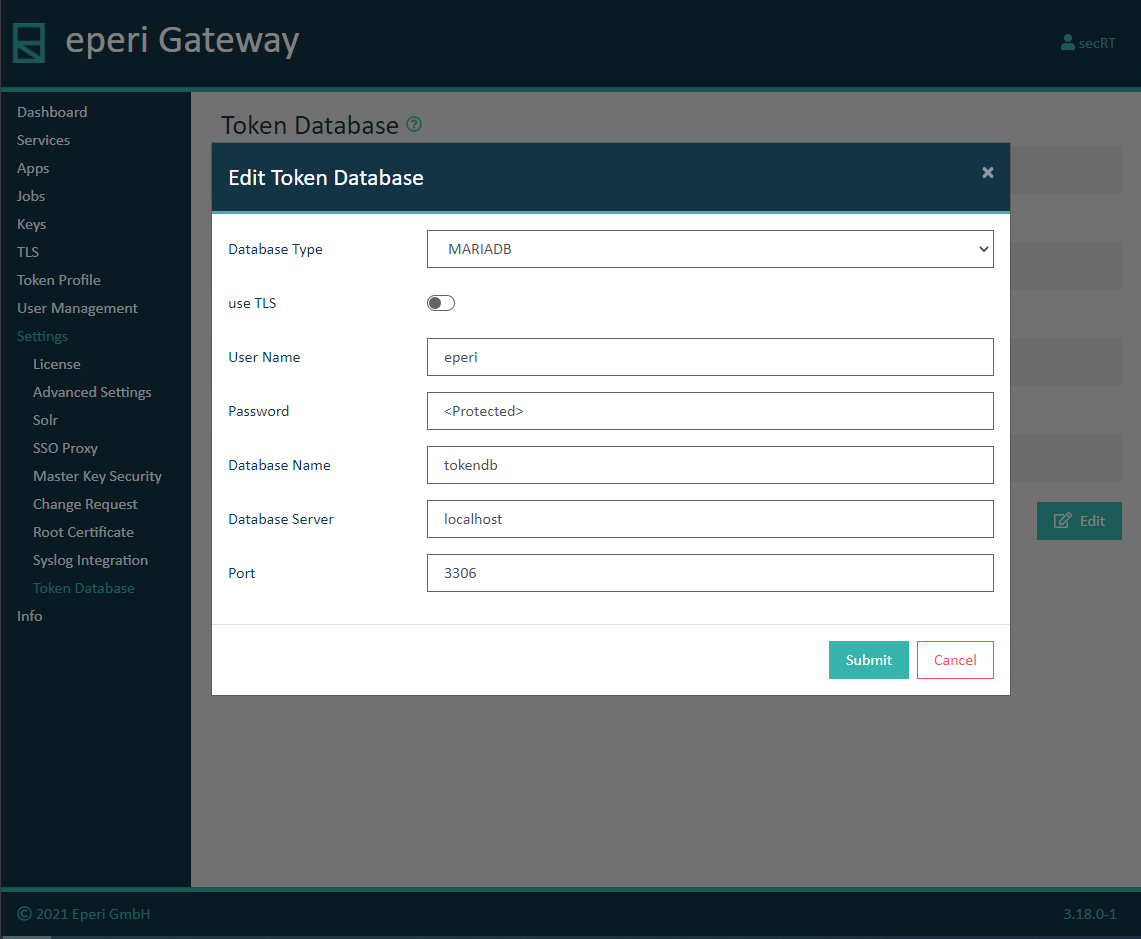Open Syslog Integration page
The image size is (1141, 939).
[x=90, y=560]
